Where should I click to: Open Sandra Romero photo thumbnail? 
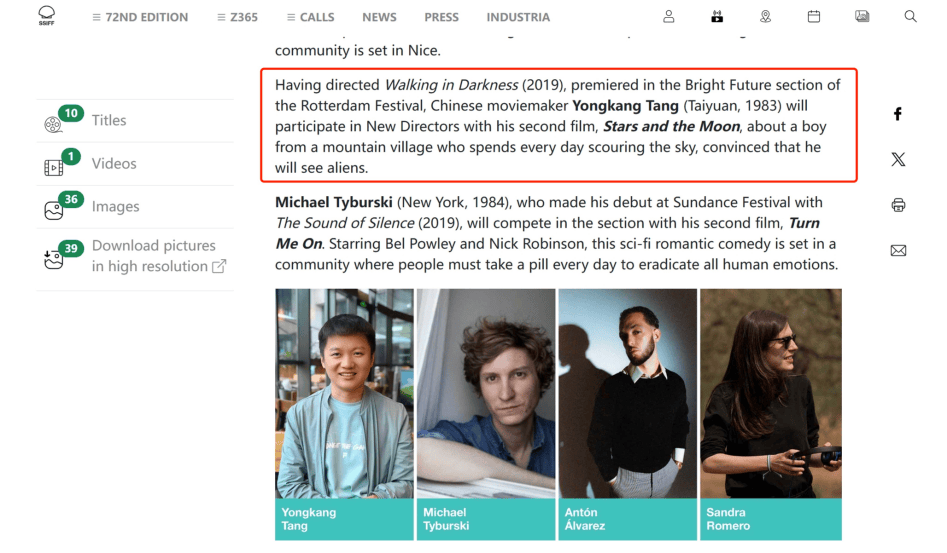(771, 394)
